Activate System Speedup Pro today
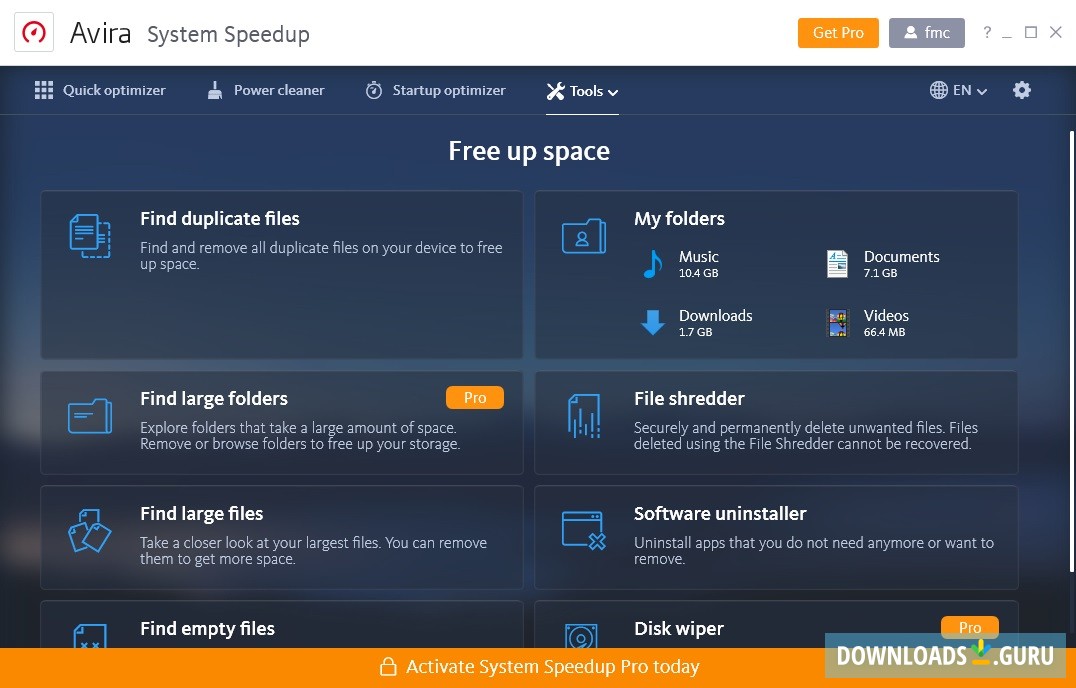 538,666
